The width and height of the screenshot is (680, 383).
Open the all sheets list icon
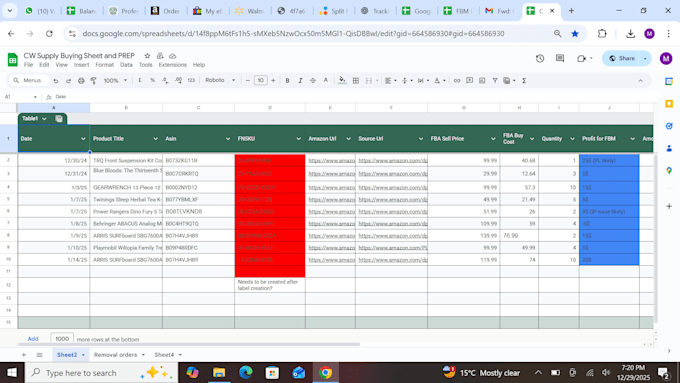point(39,355)
